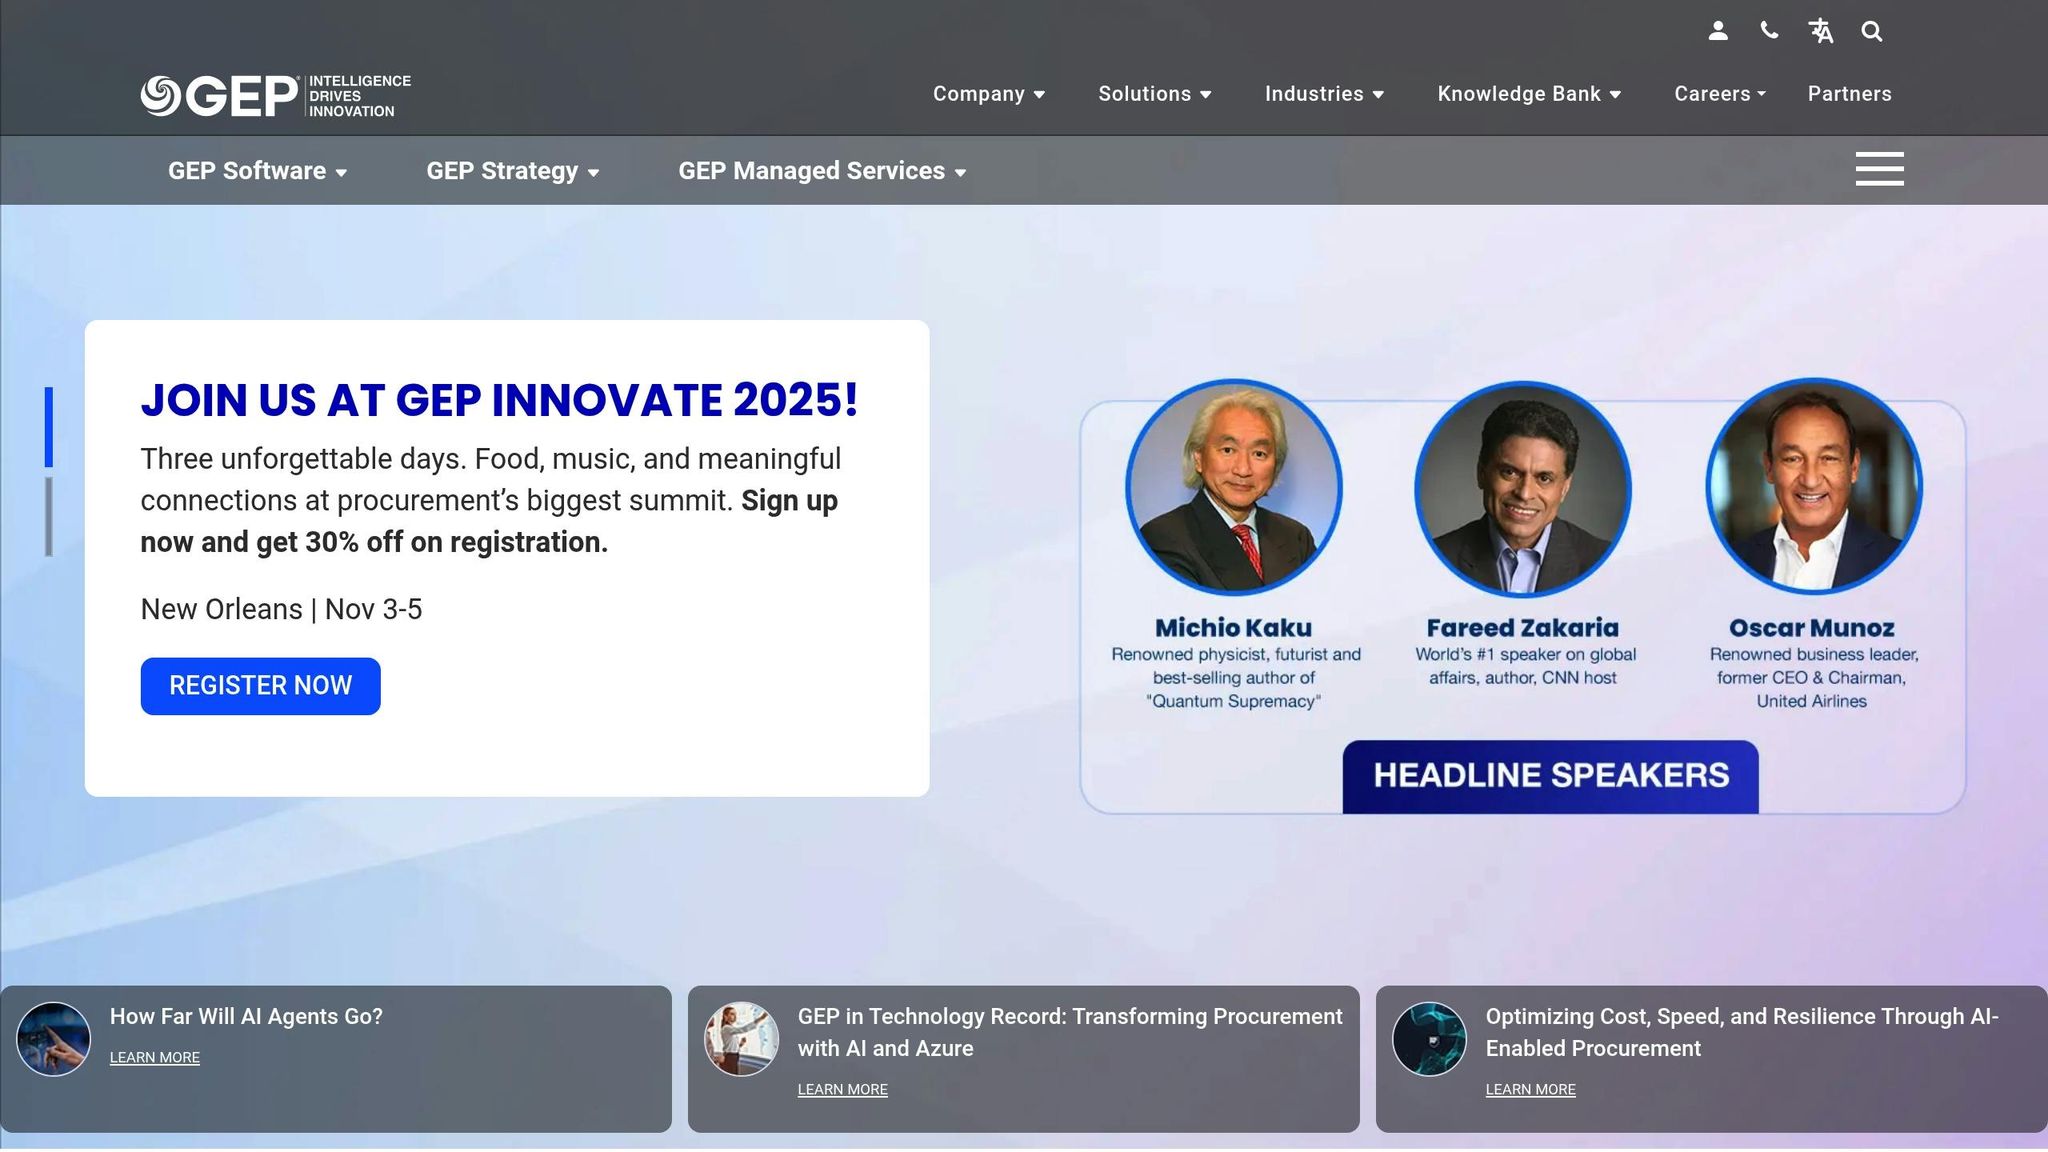The height and width of the screenshot is (1152, 2048).
Task: Click the Register Now button
Action: [260, 686]
